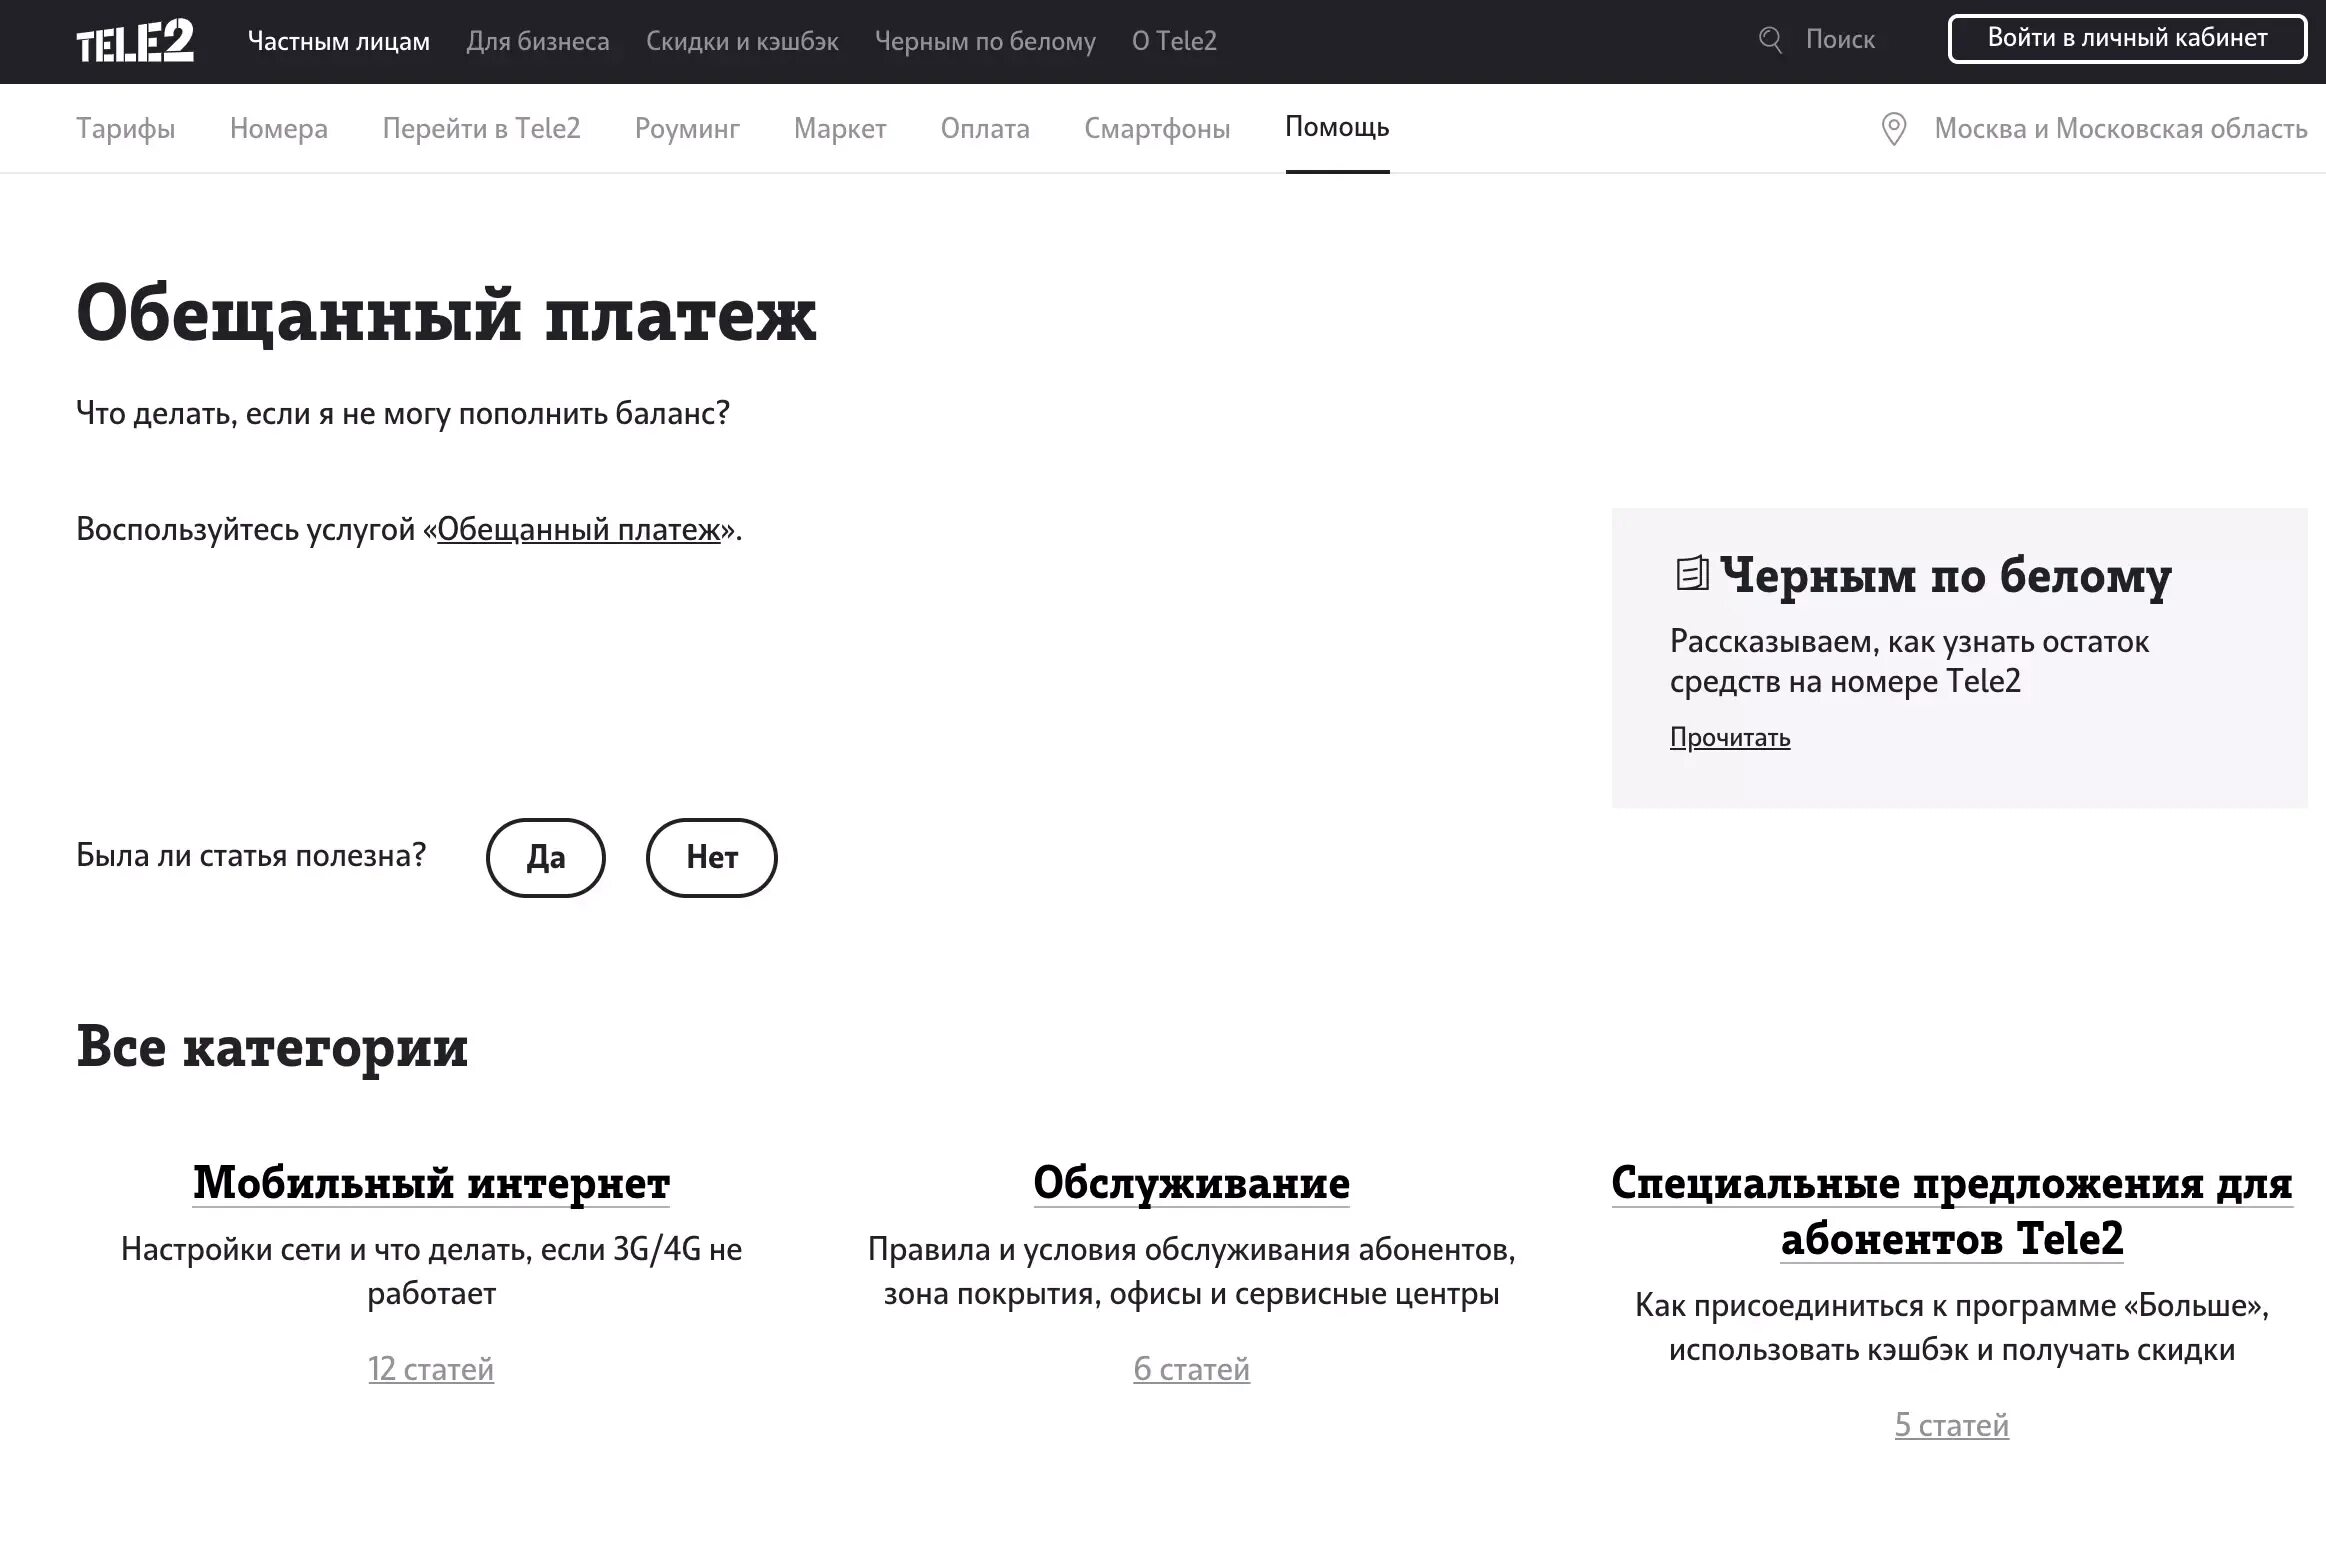Click the newspaper icon beside Черным по белому

tap(1691, 573)
